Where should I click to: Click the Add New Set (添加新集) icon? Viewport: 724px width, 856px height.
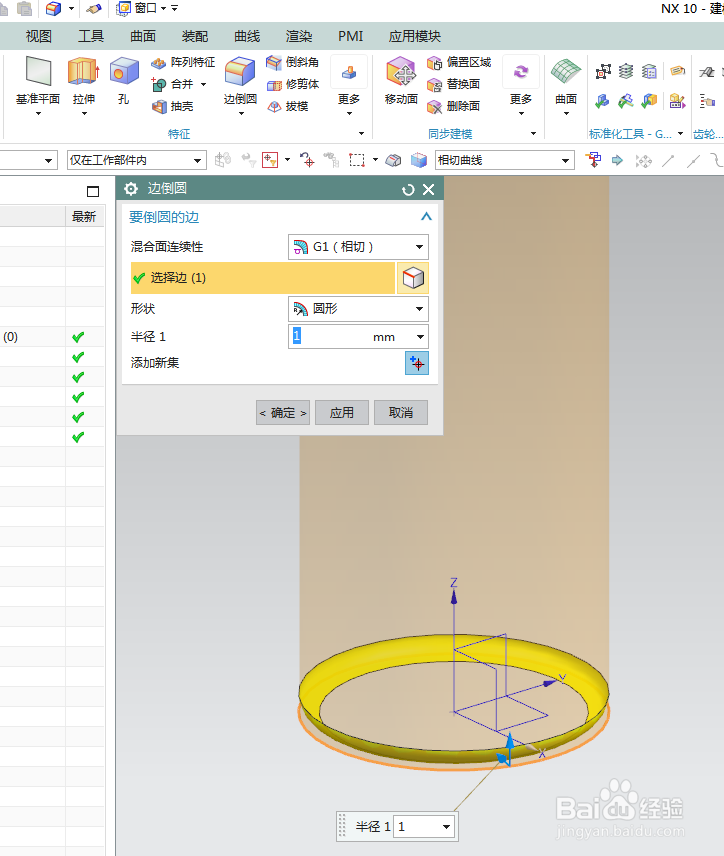tap(417, 363)
